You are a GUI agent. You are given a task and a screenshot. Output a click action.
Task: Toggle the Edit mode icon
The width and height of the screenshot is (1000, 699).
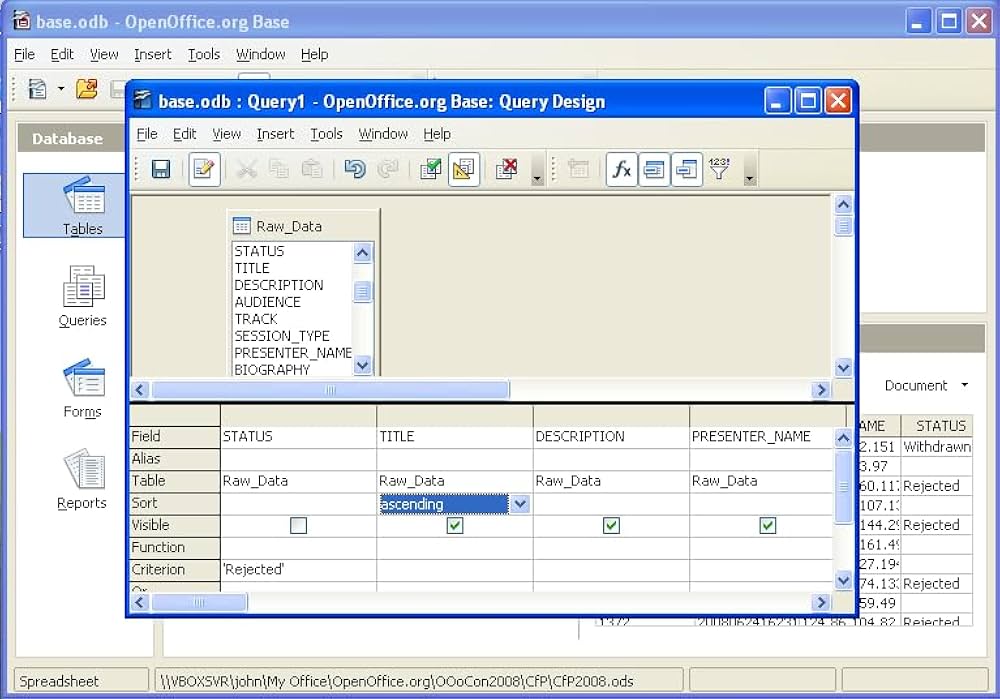[x=204, y=170]
